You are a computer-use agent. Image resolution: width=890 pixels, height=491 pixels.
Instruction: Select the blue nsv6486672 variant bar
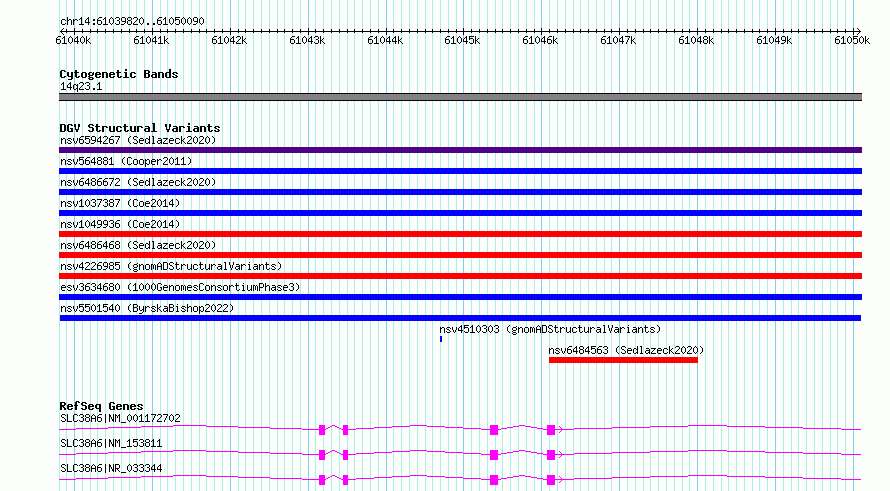460,192
